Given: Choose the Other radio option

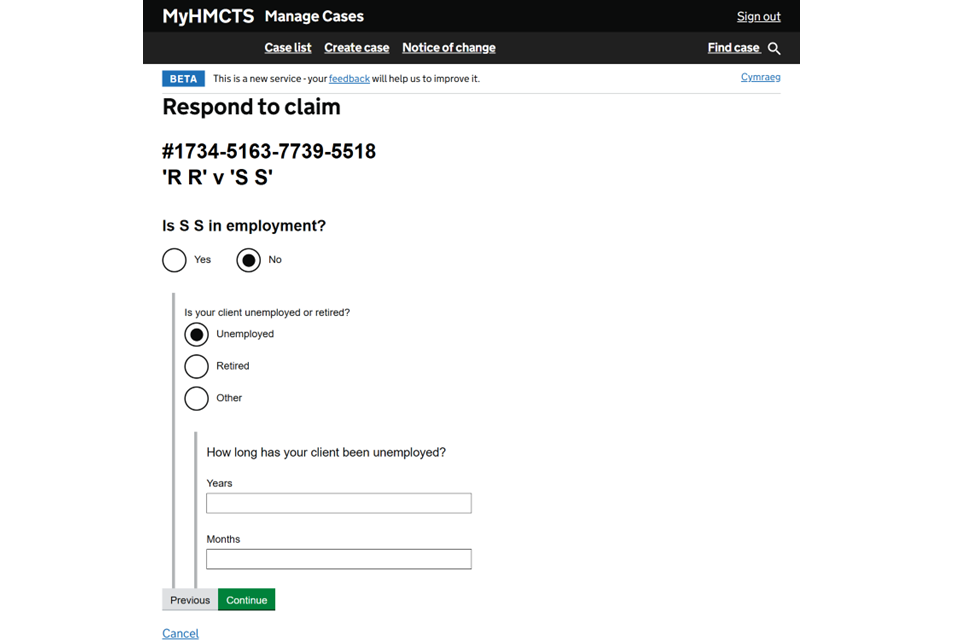Looking at the screenshot, I should [x=197, y=398].
